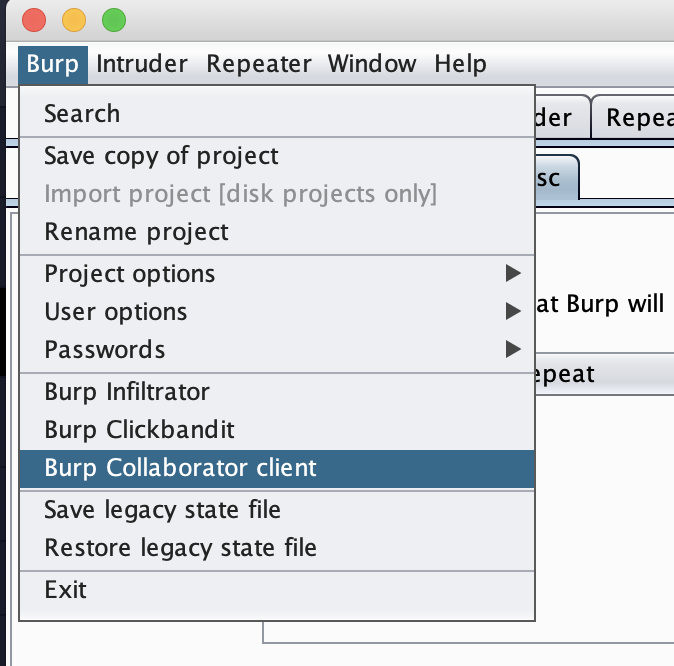674x666 pixels.
Task: Open the Burp menu in menu bar
Action: (x=53, y=64)
